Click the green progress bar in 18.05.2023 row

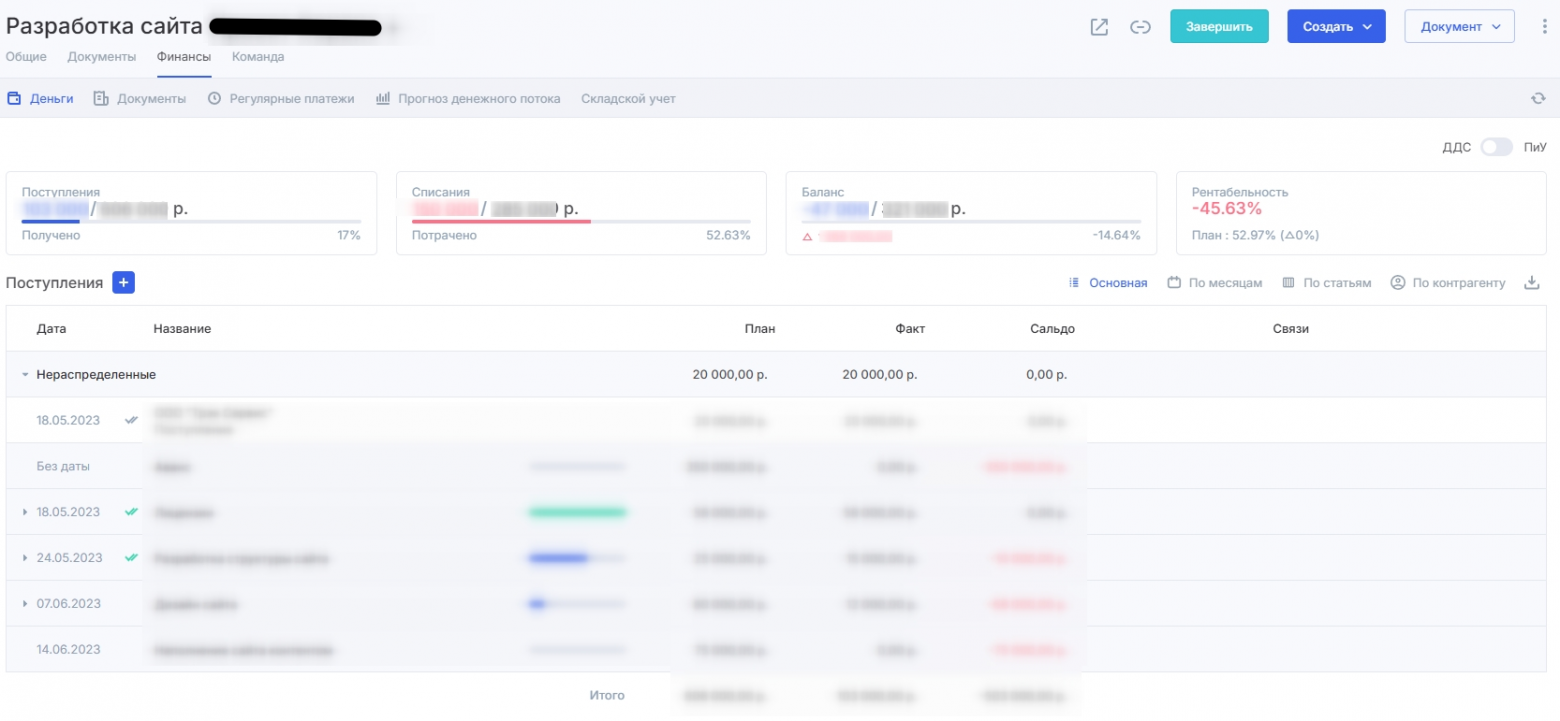[577, 512]
